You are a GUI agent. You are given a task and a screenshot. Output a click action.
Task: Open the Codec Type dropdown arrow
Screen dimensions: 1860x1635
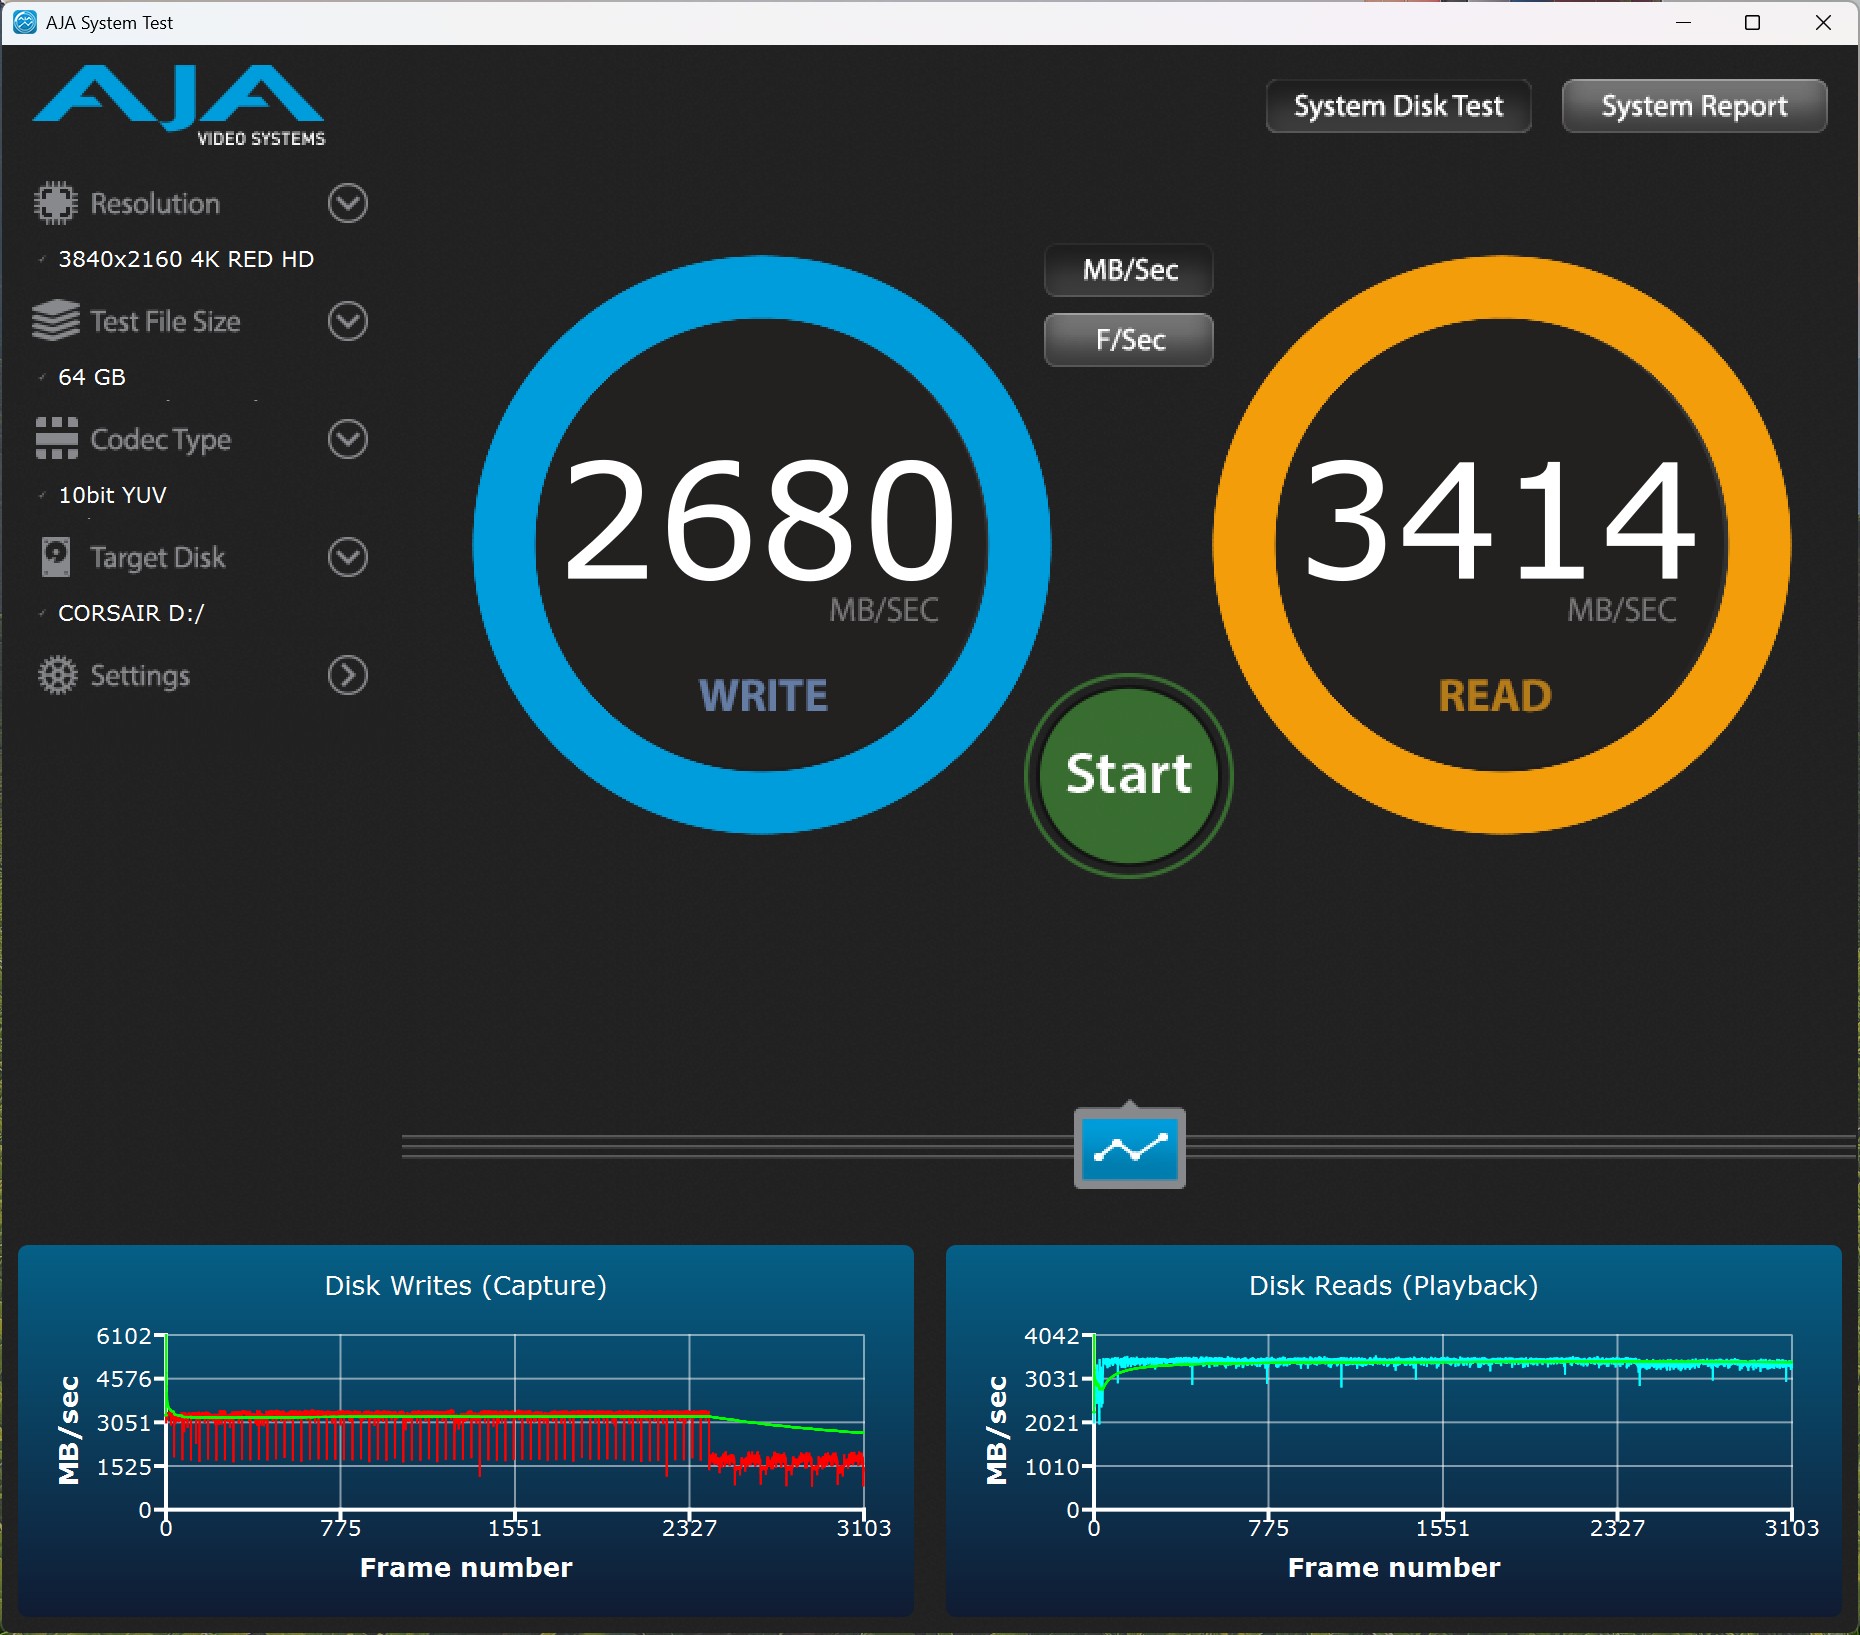347,439
